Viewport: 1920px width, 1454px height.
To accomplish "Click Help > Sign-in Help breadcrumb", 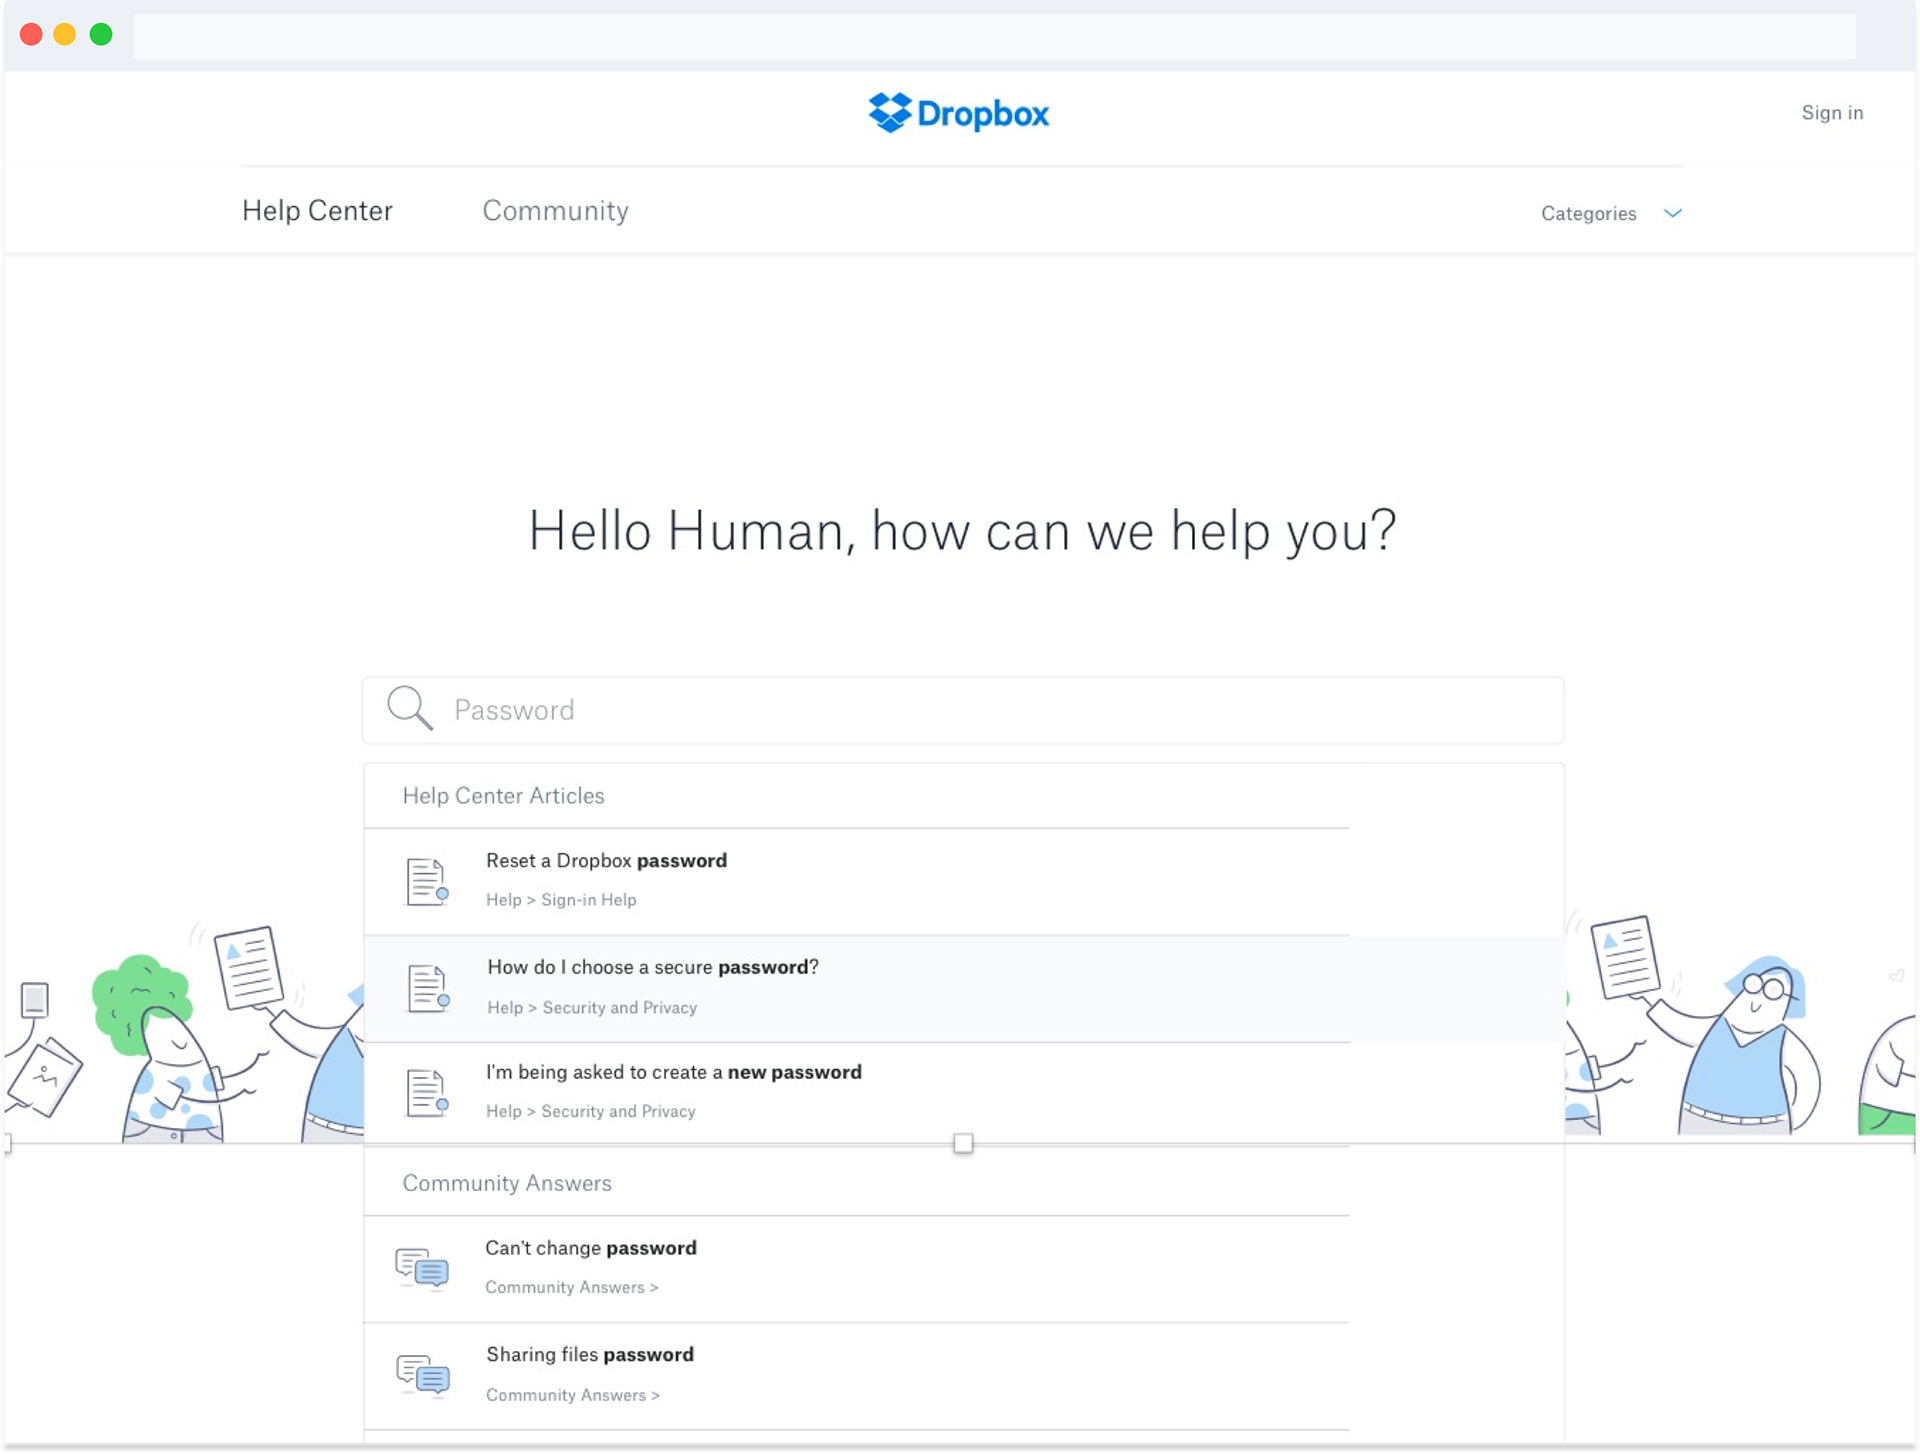I will [561, 900].
